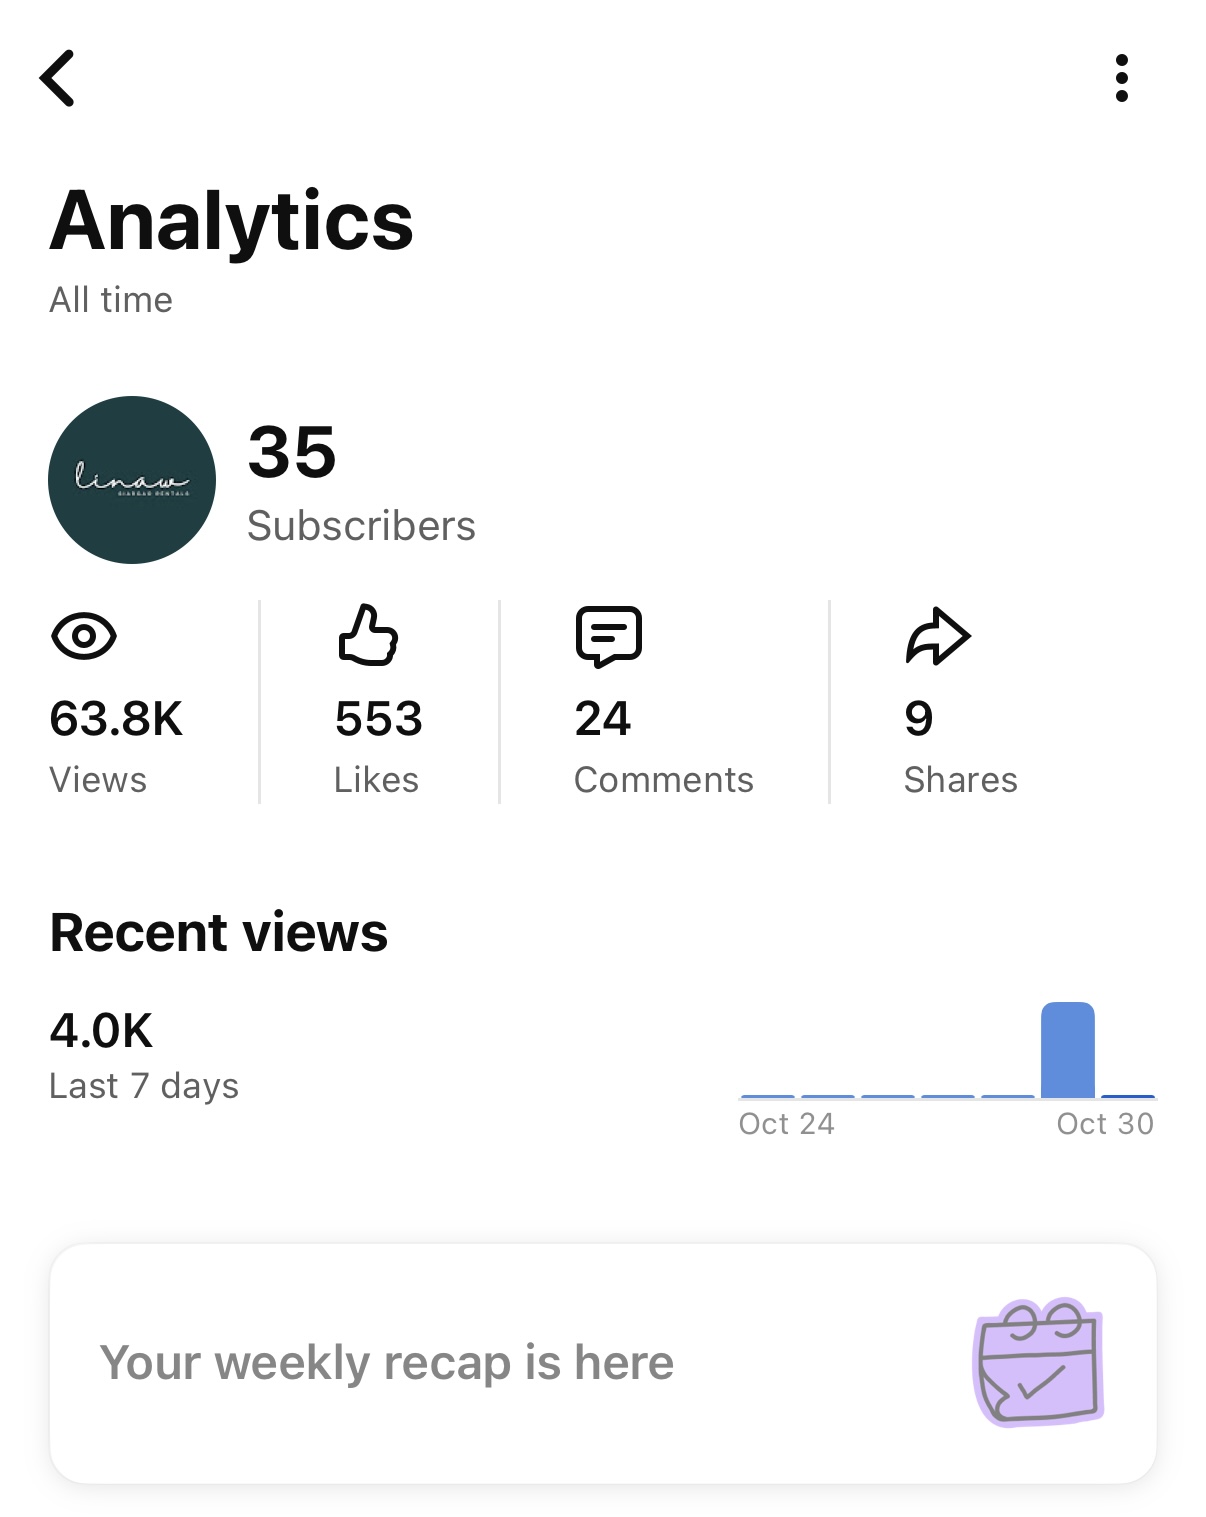This screenshot has width=1206, height=1517.
Task: Tap the All time period label
Action: point(111,300)
